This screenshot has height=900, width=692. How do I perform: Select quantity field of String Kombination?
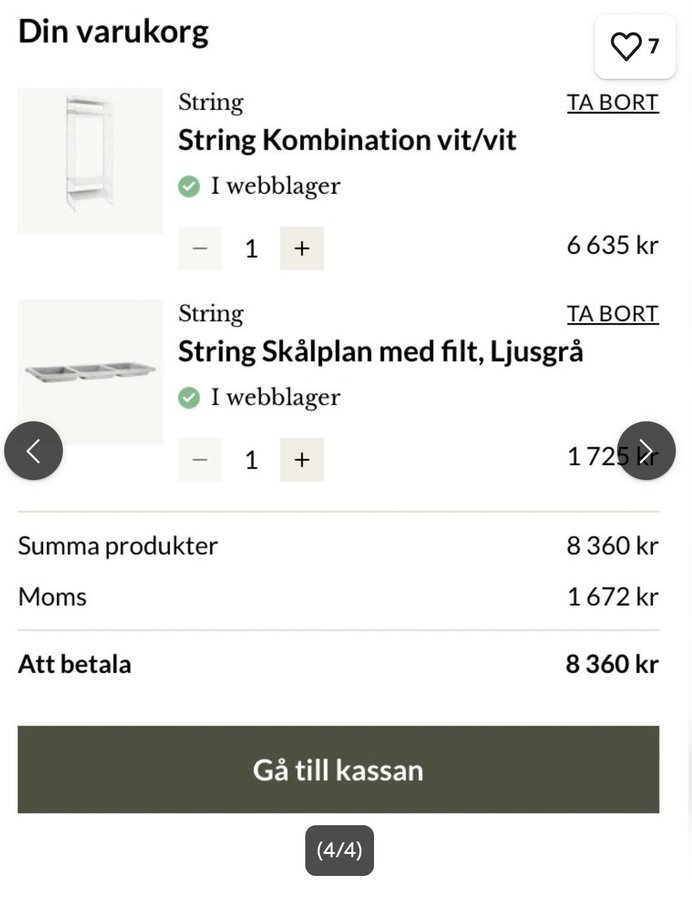(x=251, y=249)
